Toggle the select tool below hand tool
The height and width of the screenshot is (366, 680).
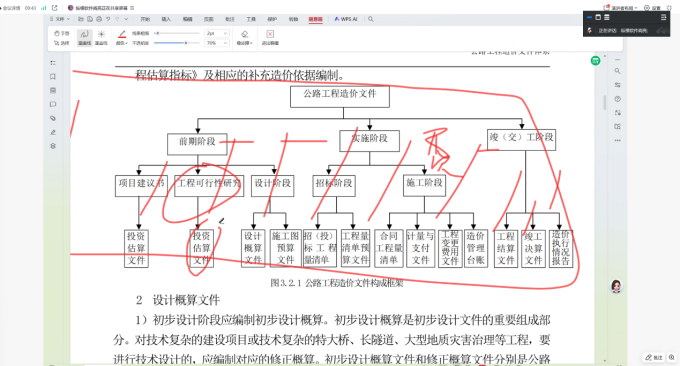62,43
